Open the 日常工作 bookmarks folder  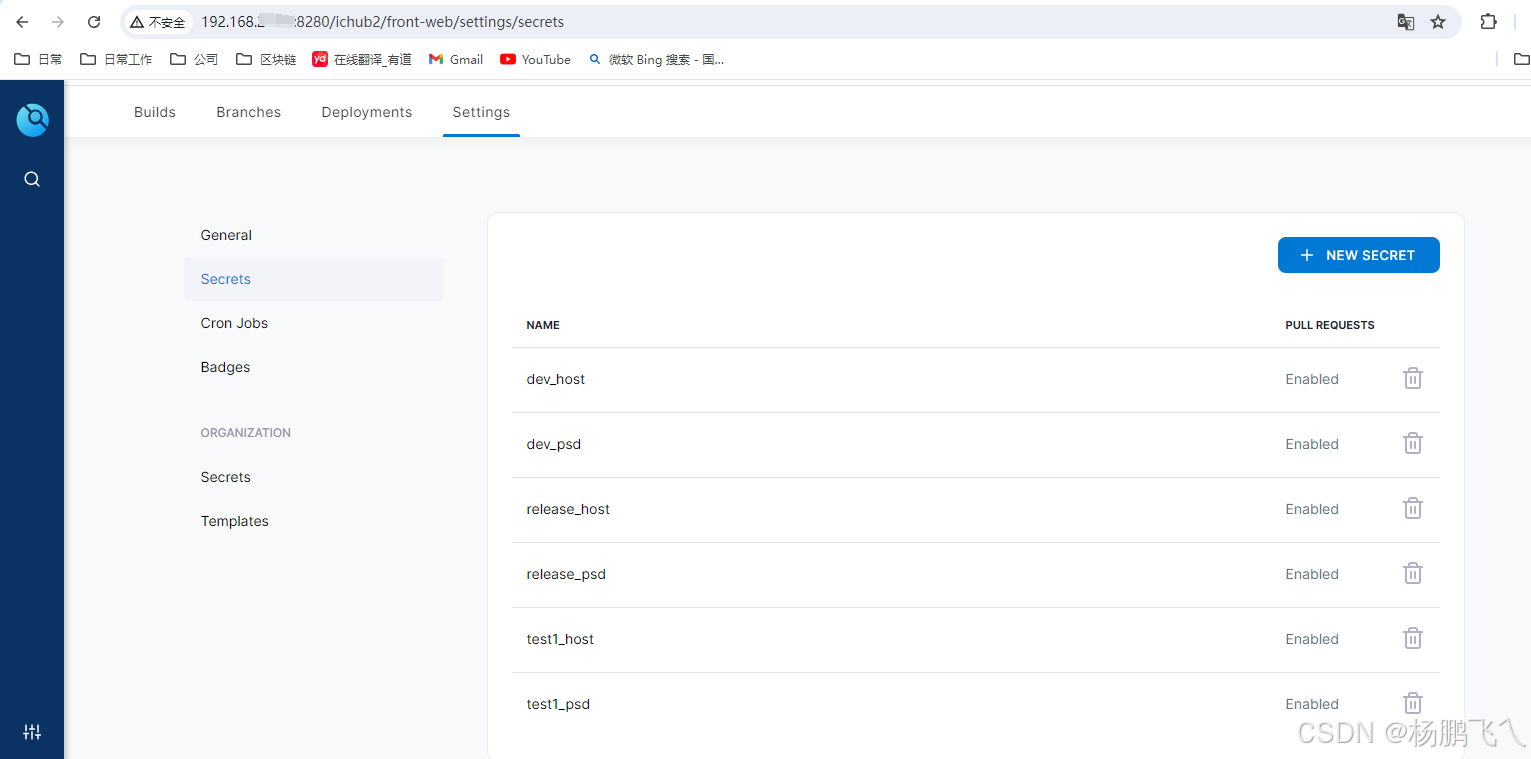pyautogui.click(x=116, y=59)
